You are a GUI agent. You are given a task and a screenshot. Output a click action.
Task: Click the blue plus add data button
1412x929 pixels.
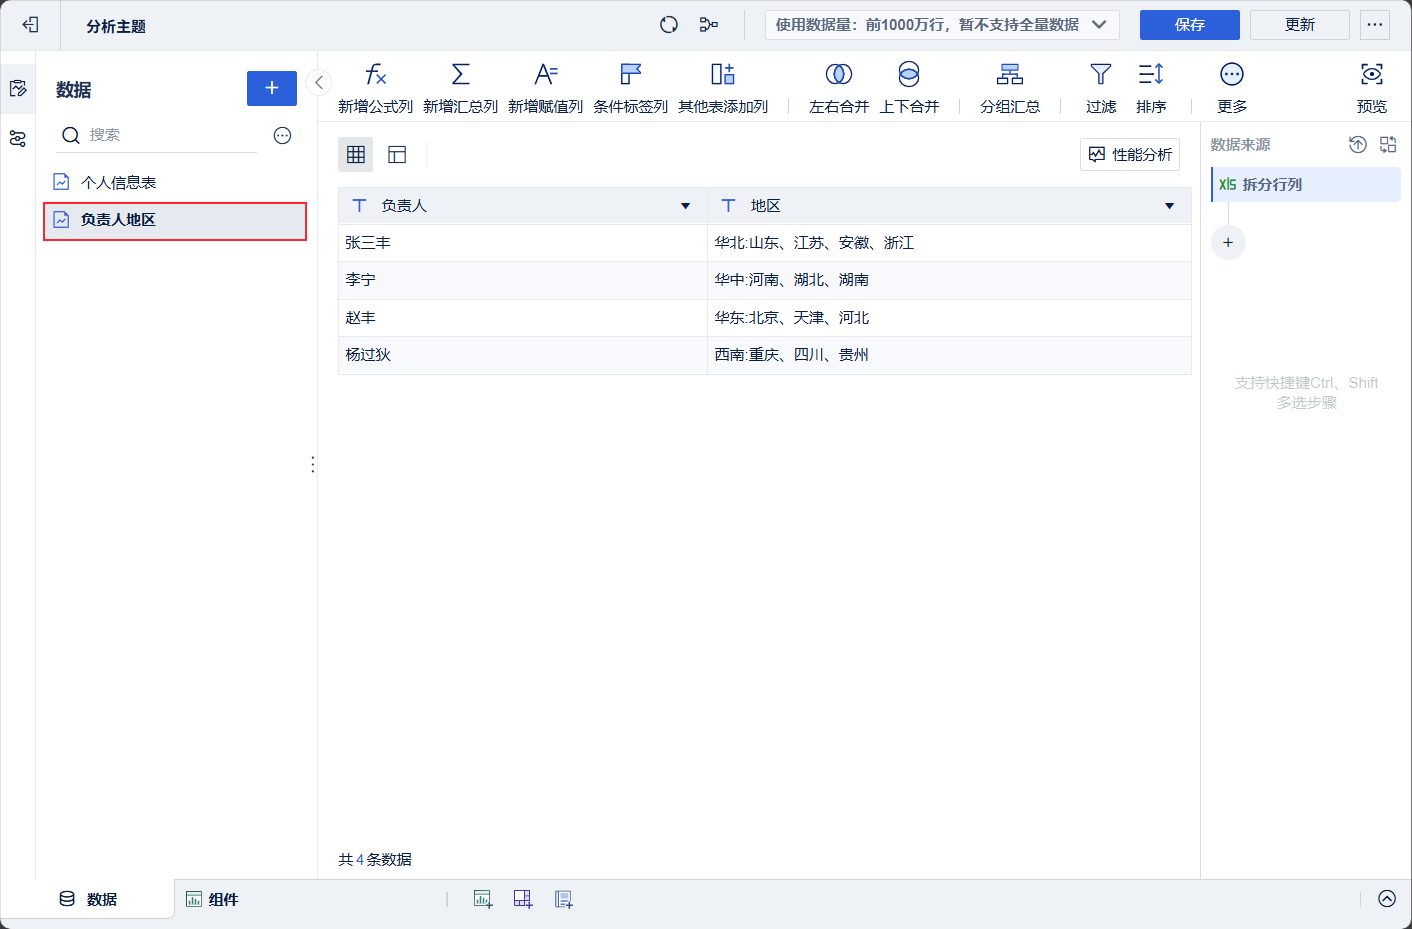[x=272, y=88]
